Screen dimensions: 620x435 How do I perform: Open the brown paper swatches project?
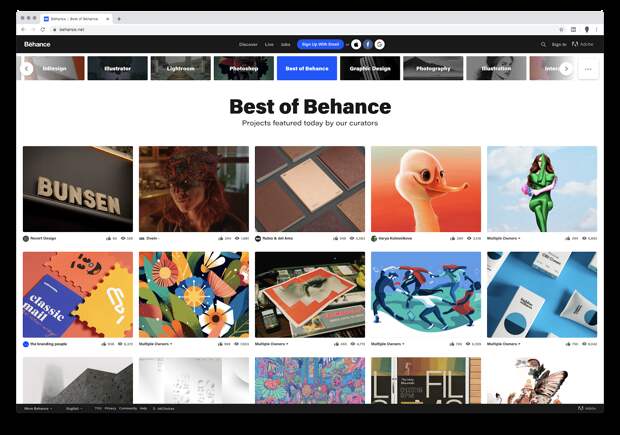pyautogui.click(x=310, y=189)
